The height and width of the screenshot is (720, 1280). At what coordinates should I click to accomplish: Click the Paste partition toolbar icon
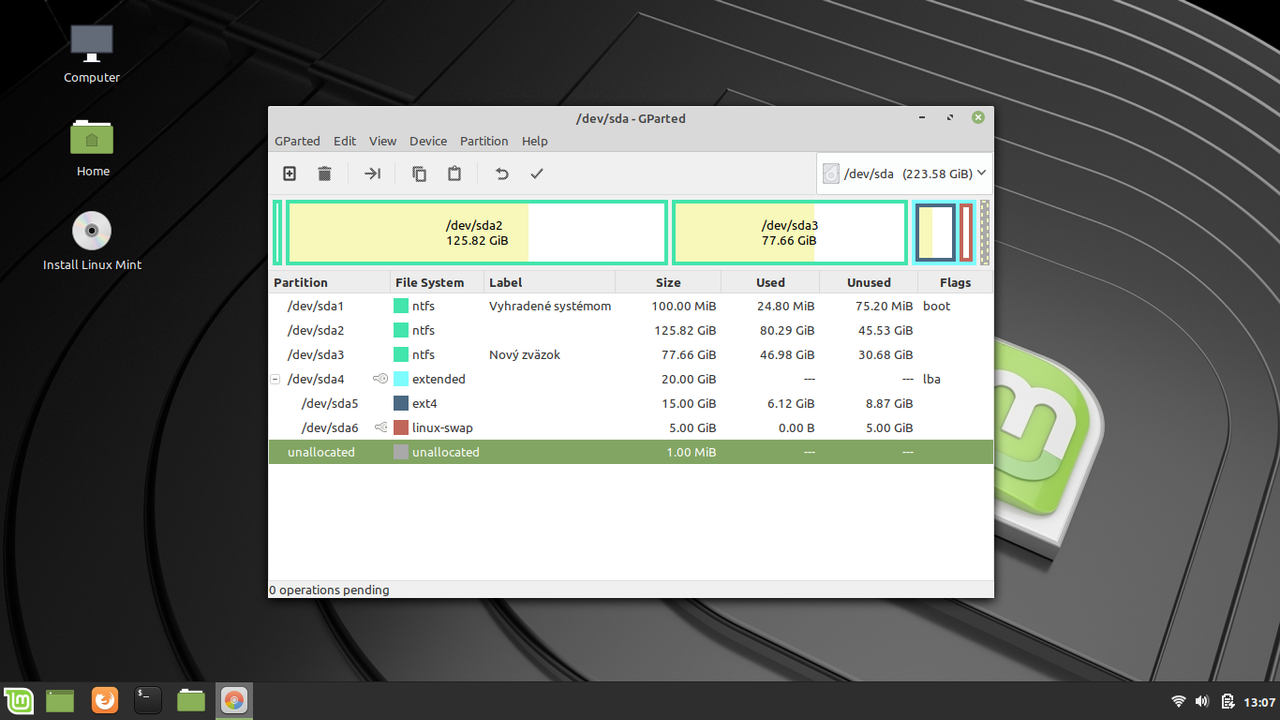pos(454,174)
